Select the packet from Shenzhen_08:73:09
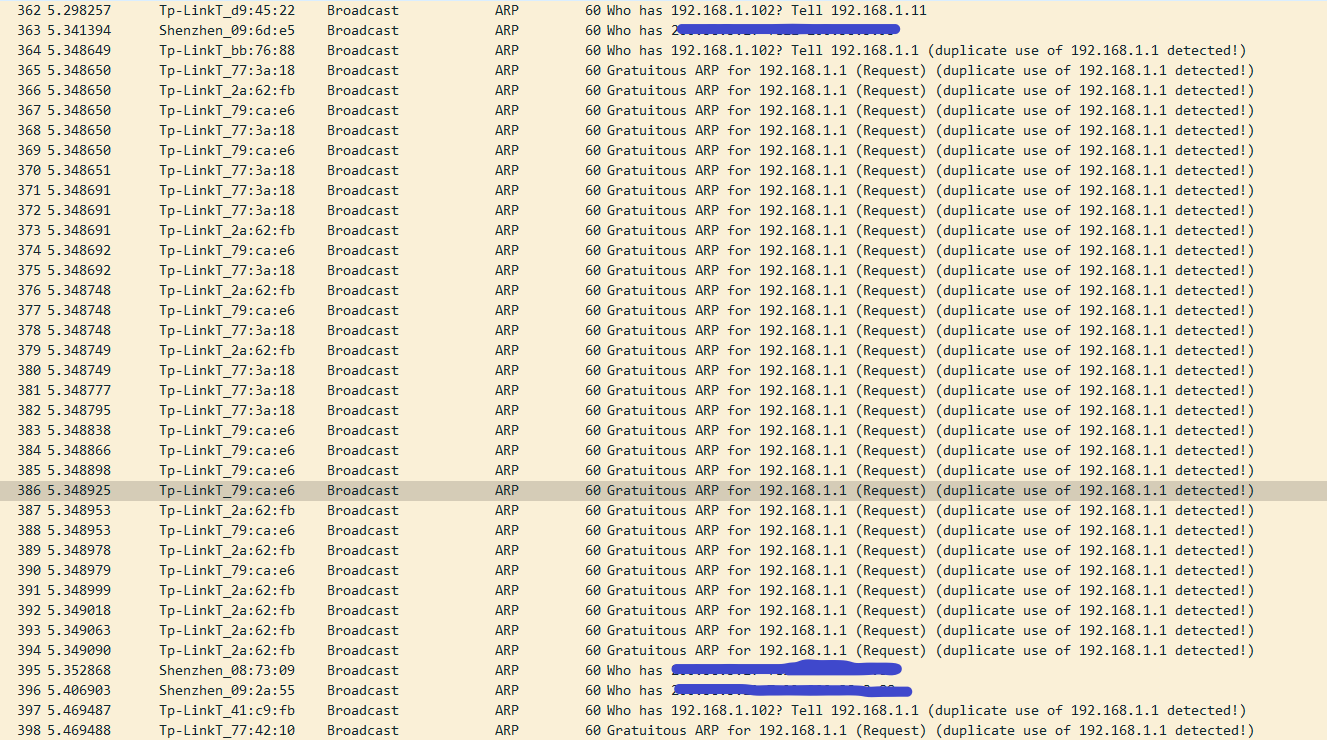Viewport: 1327px width, 740px height. [x=663, y=670]
